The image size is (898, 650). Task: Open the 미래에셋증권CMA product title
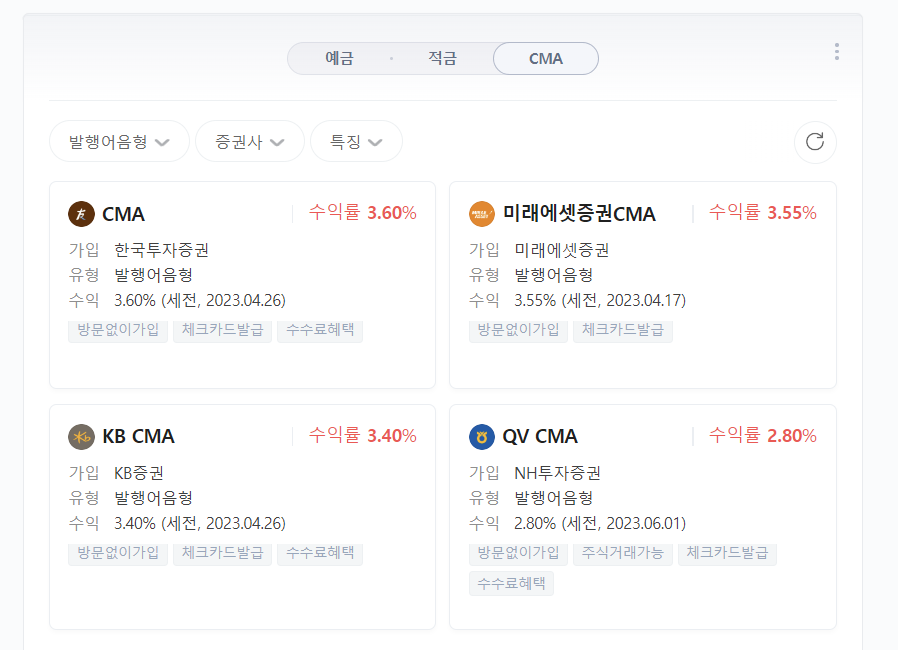(579, 214)
